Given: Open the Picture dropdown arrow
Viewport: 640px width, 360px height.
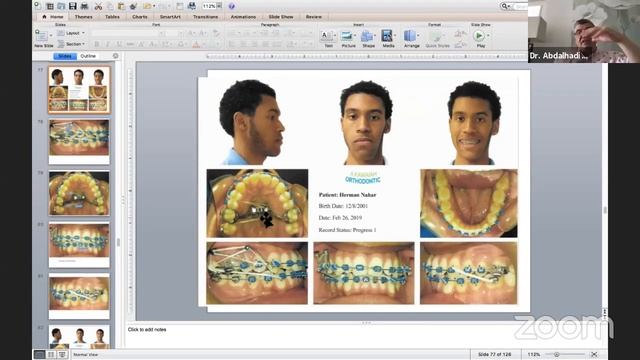Looking at the screenshot, I should coord(355,36).
